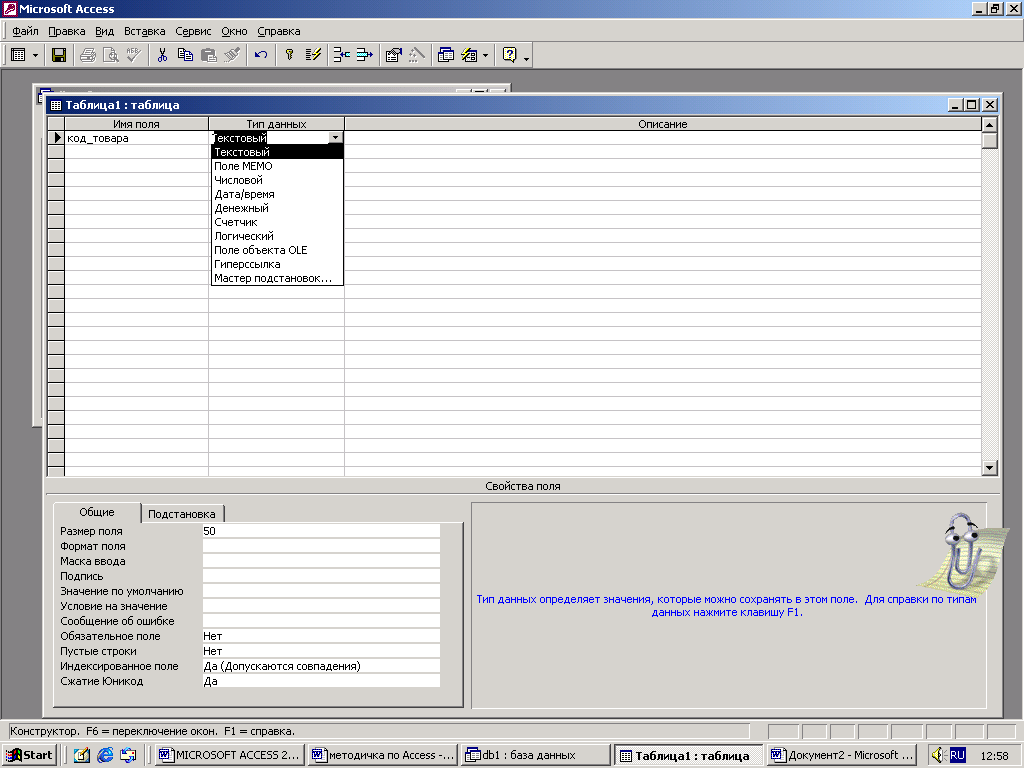The height and width of the screenshot is (768, 1024).
Task: Open the Вид menu
Action: point(104,31)
